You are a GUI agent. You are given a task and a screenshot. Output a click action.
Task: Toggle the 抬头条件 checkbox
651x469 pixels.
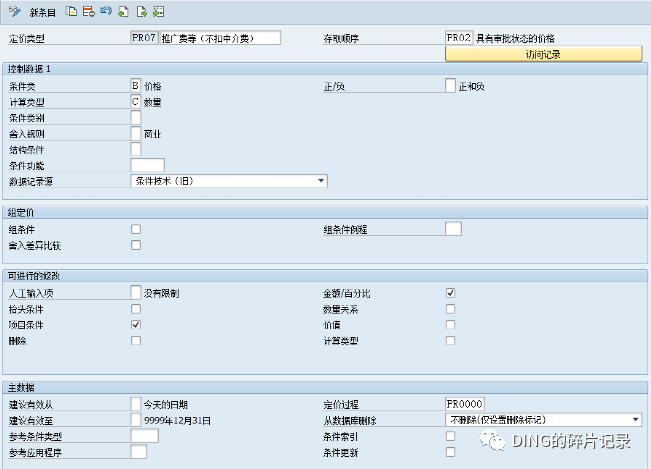(x=136, y=309)
